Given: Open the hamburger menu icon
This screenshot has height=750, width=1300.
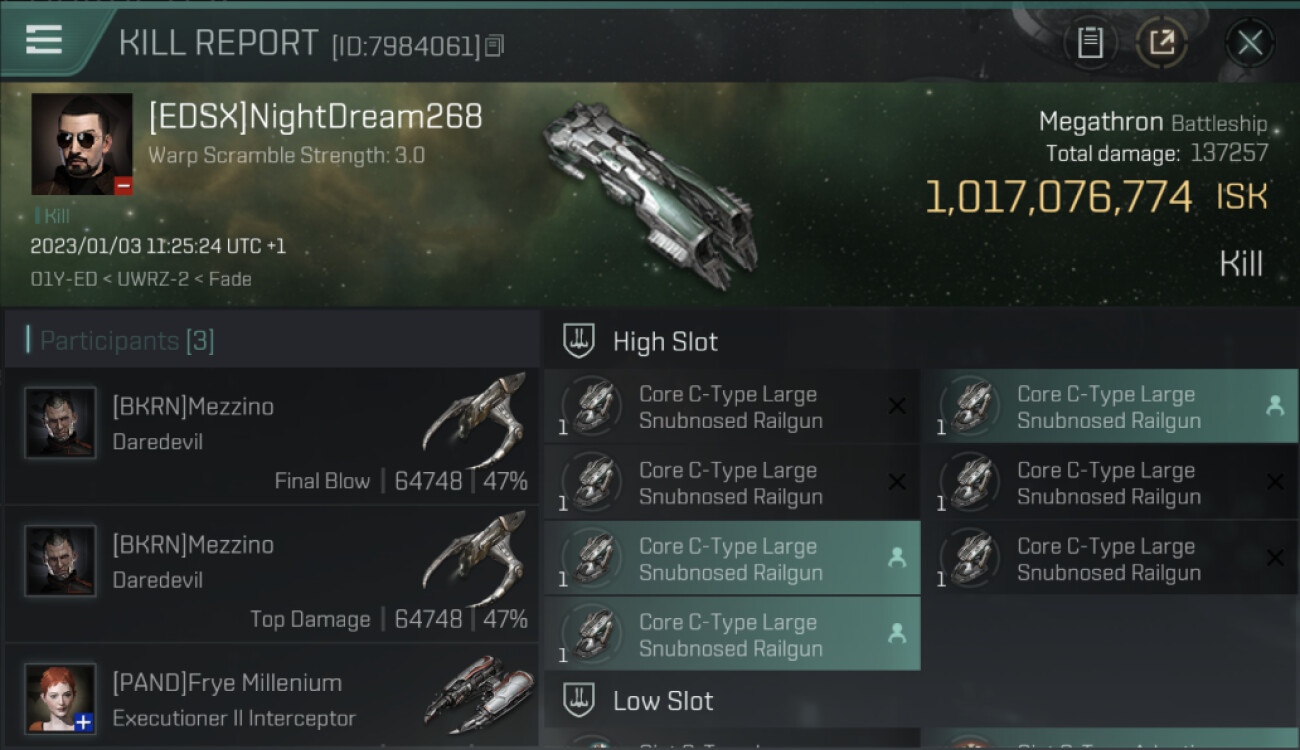Looking at the screenshot, I should pos(43,40).
